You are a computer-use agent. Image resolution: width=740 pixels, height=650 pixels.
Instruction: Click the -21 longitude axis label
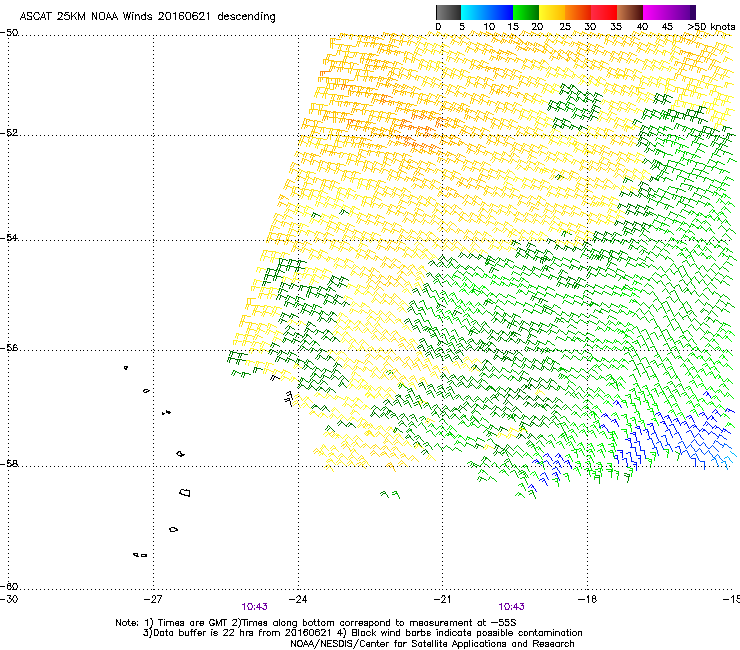coord(442,599)
